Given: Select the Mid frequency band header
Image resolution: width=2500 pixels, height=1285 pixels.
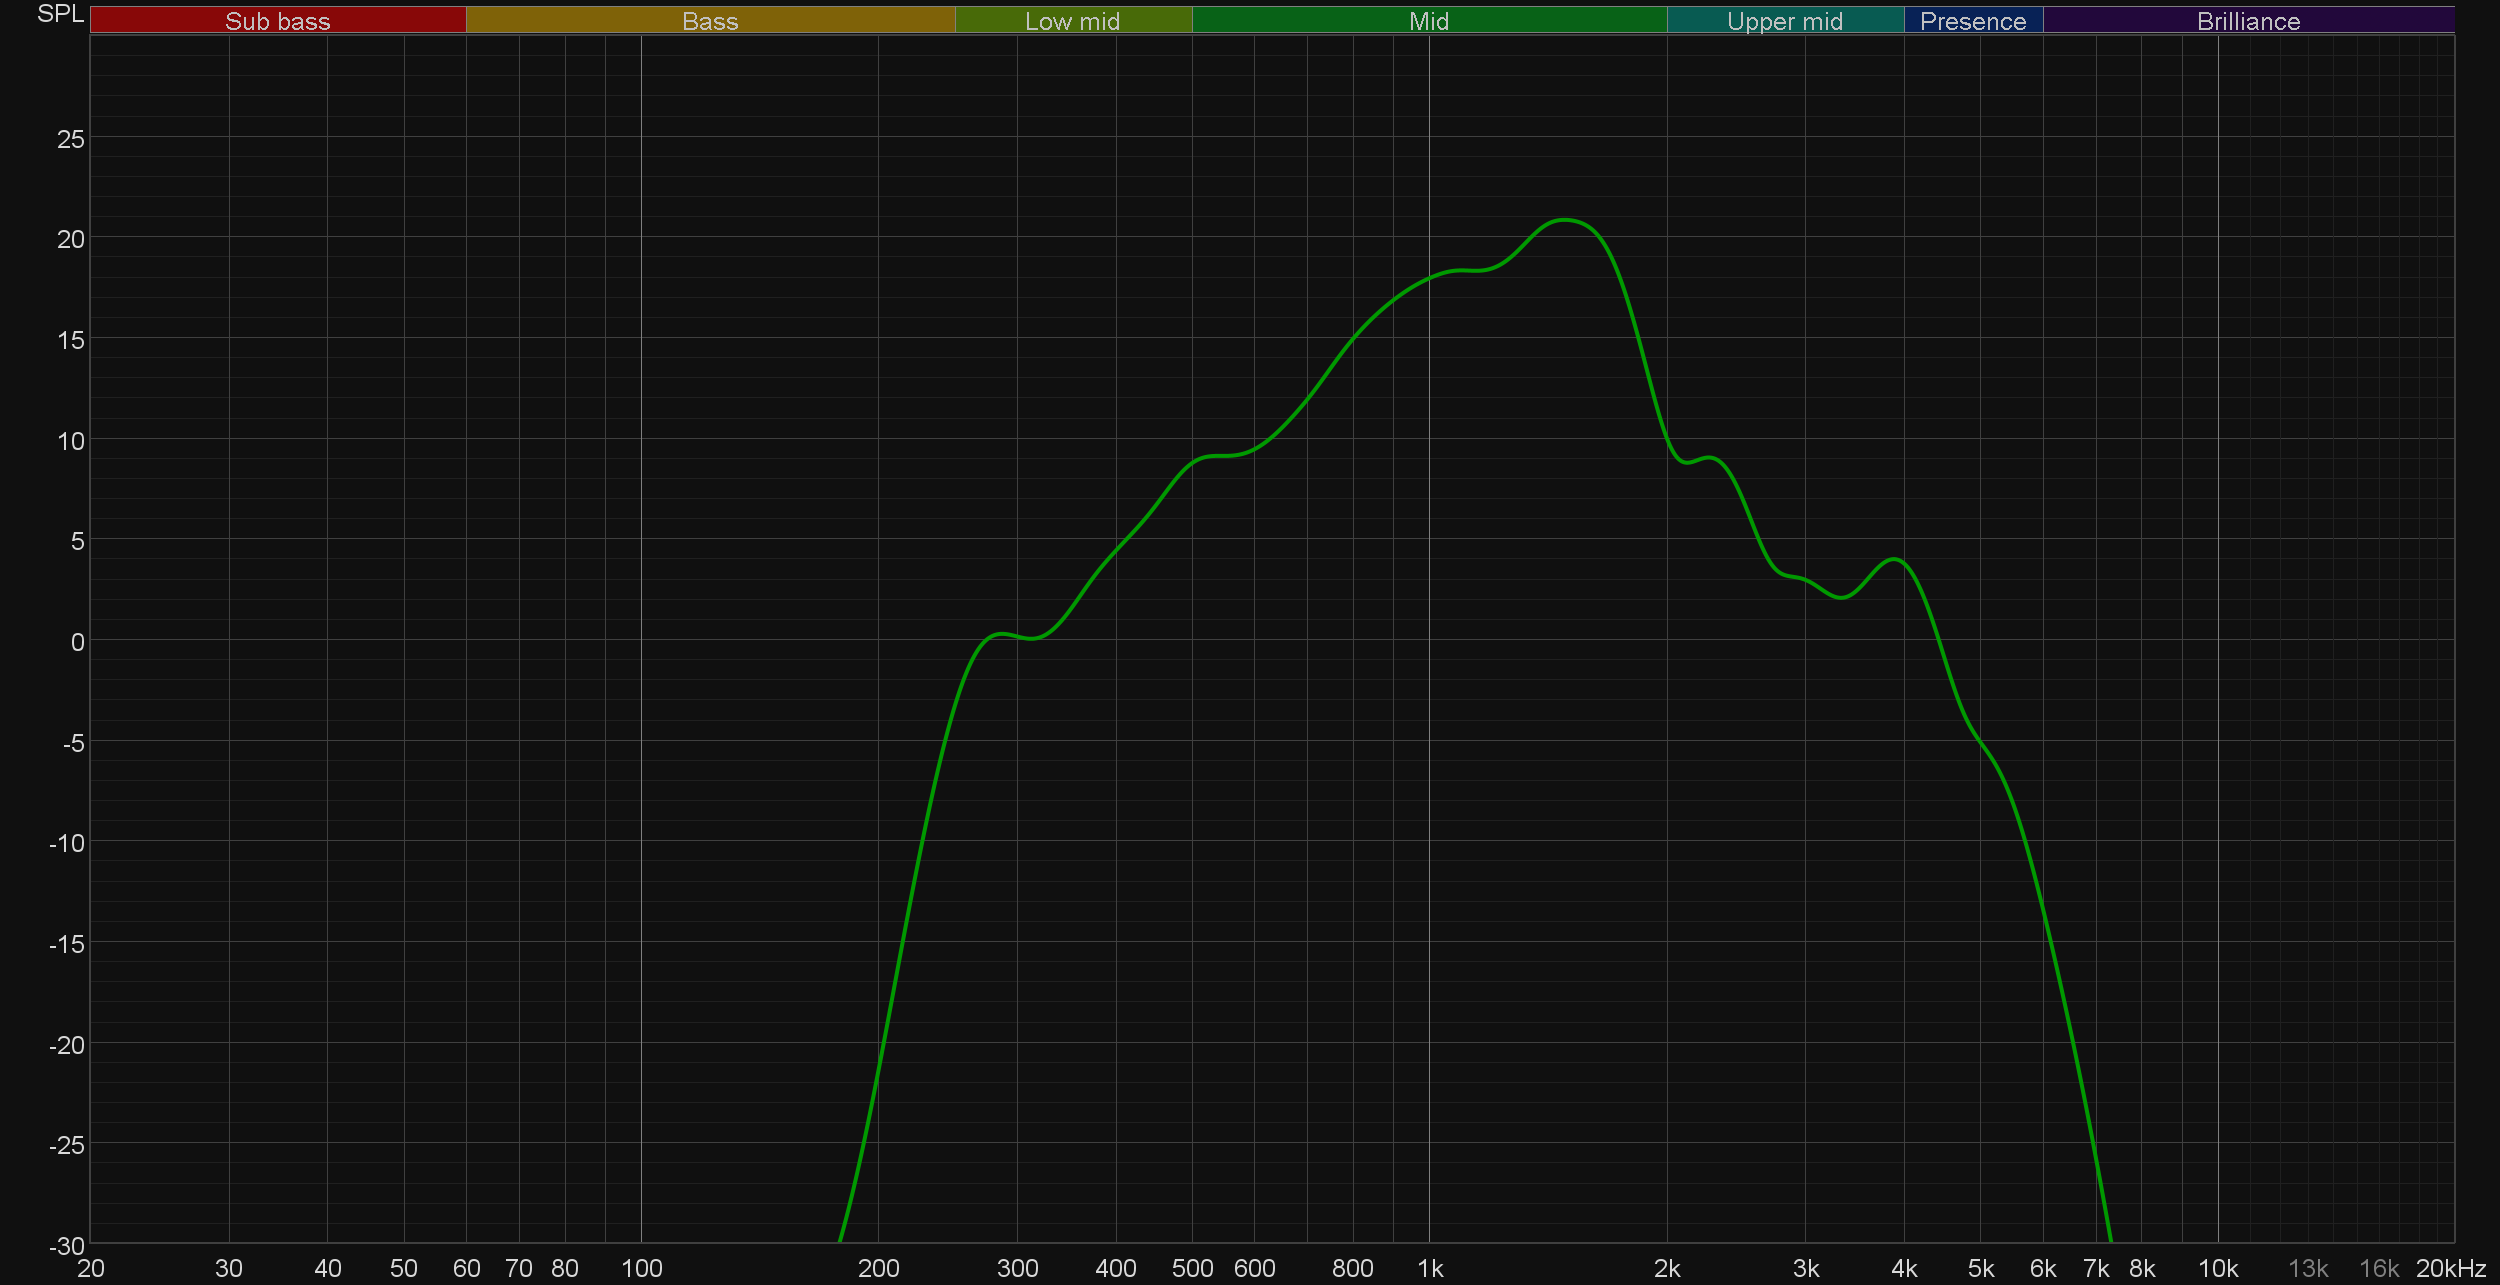Looking at the screenshot, I should 1428,21.
